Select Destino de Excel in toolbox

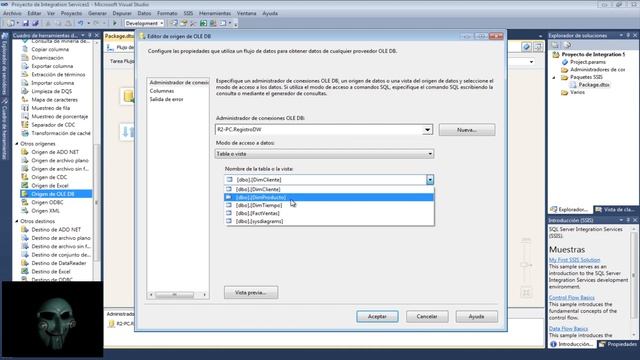[51, 271]
